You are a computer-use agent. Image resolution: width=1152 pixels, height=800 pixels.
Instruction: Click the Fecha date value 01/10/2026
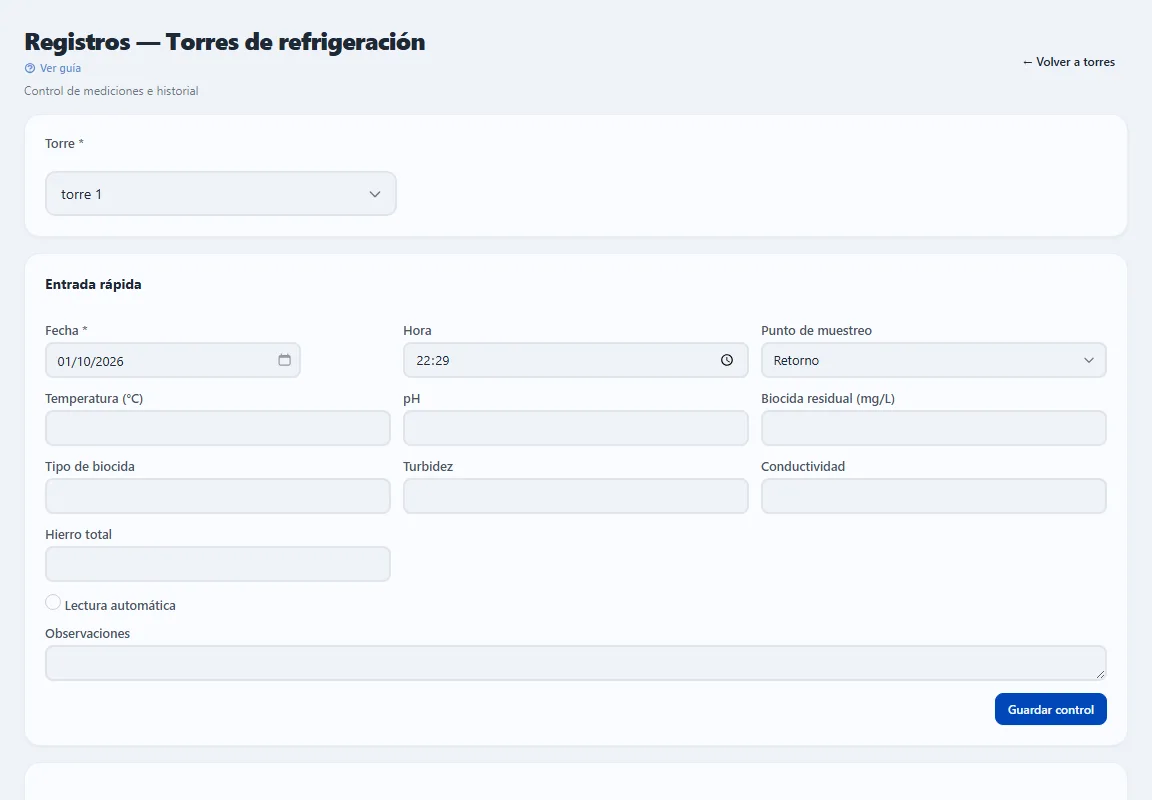[90, 361]
